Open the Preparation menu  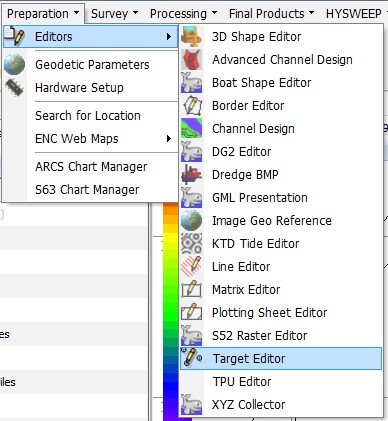(x=43, y=14)
